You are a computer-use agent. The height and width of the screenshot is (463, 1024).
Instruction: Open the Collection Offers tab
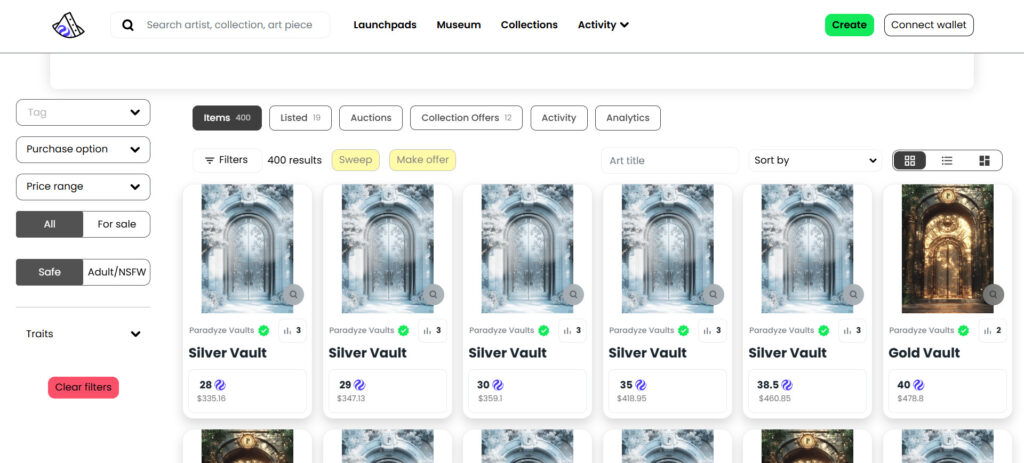point(466,118)
